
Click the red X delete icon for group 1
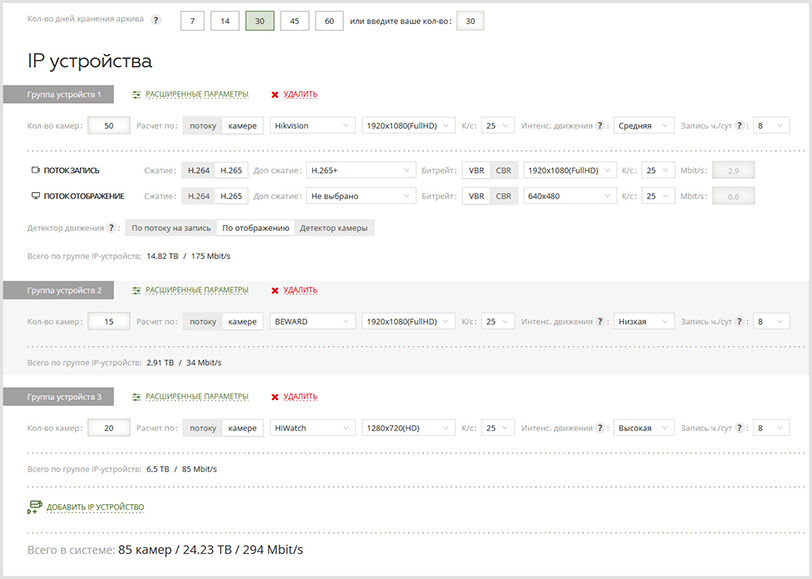[275, 95]
